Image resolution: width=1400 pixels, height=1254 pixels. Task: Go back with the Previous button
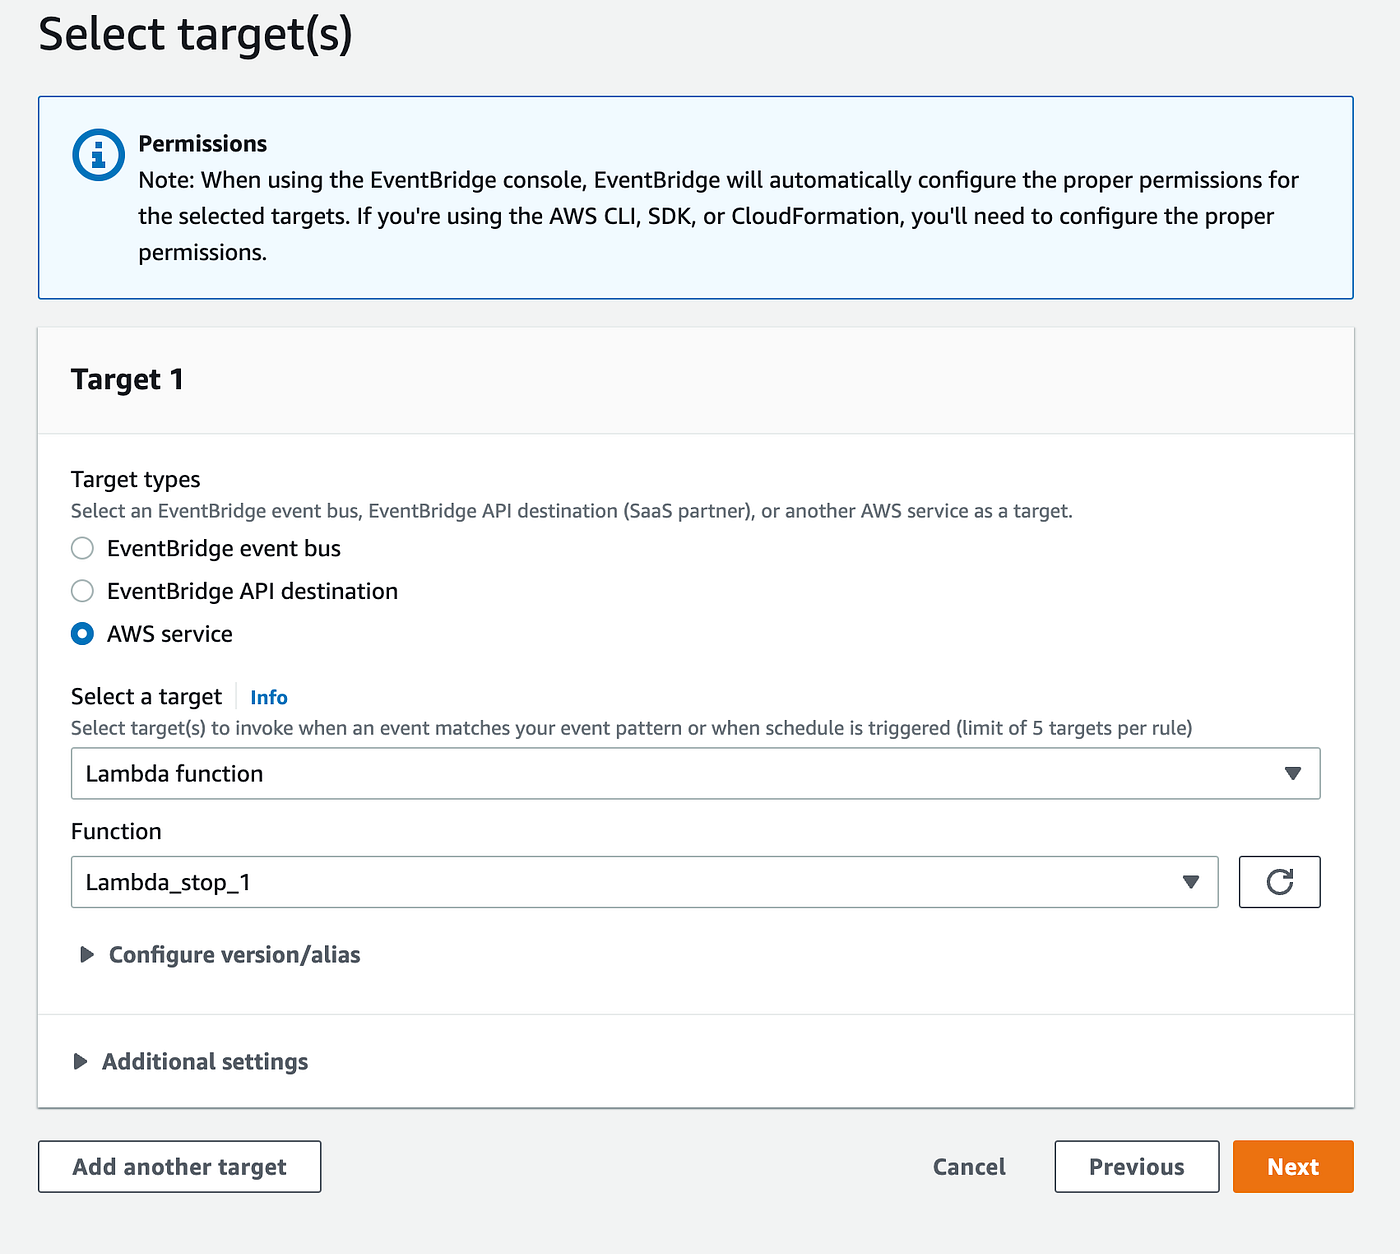click(x=1136, y=1167)
